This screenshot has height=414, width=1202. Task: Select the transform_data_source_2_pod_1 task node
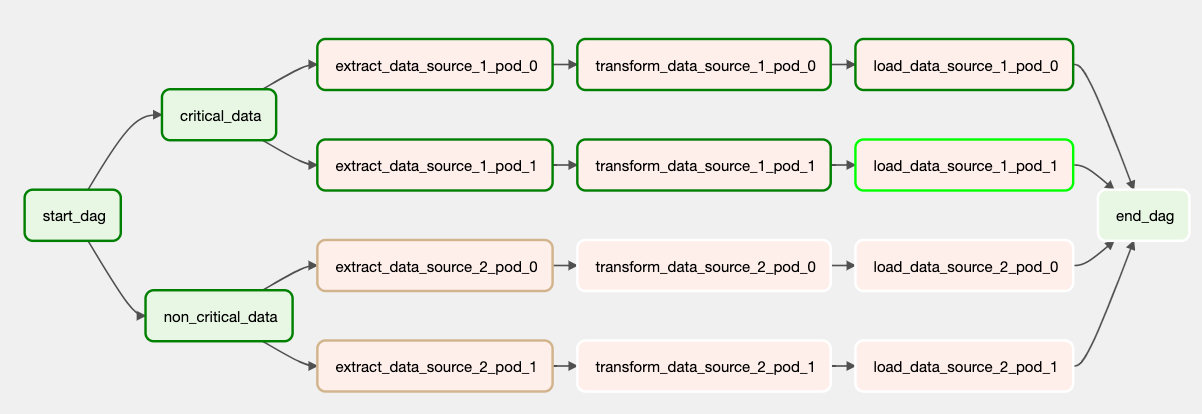point(704,366)
